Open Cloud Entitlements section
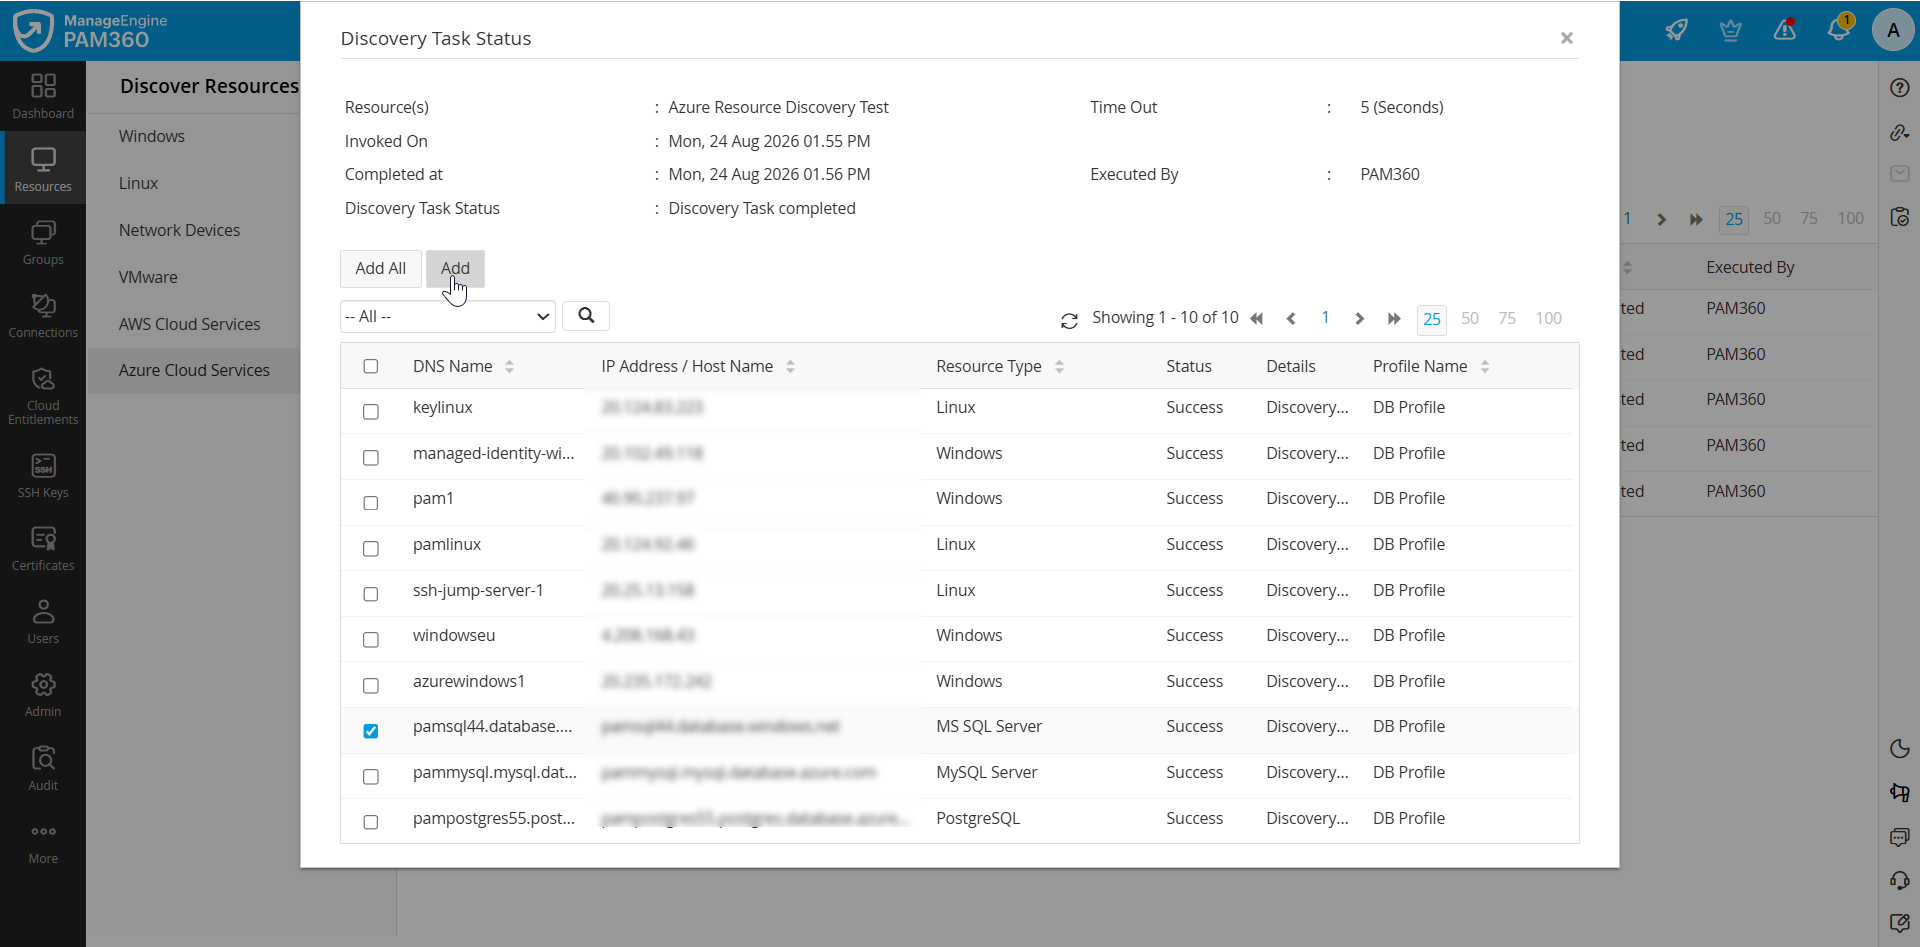Screen dimensions: 1920x947 [43, 394]
